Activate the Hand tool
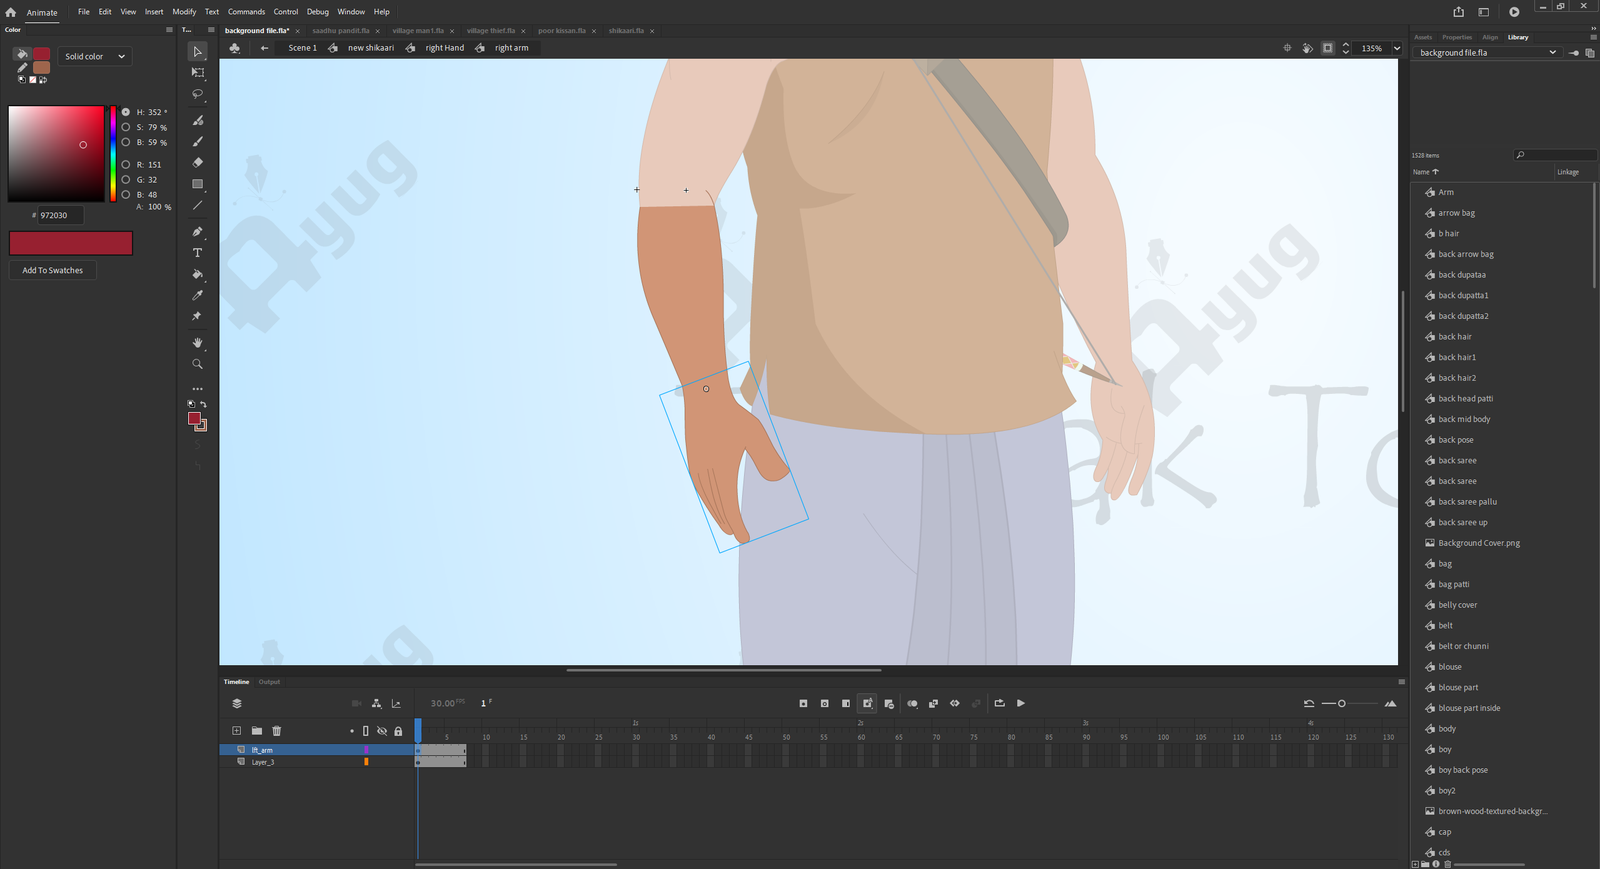1600x869 pixels. point(197,343)
